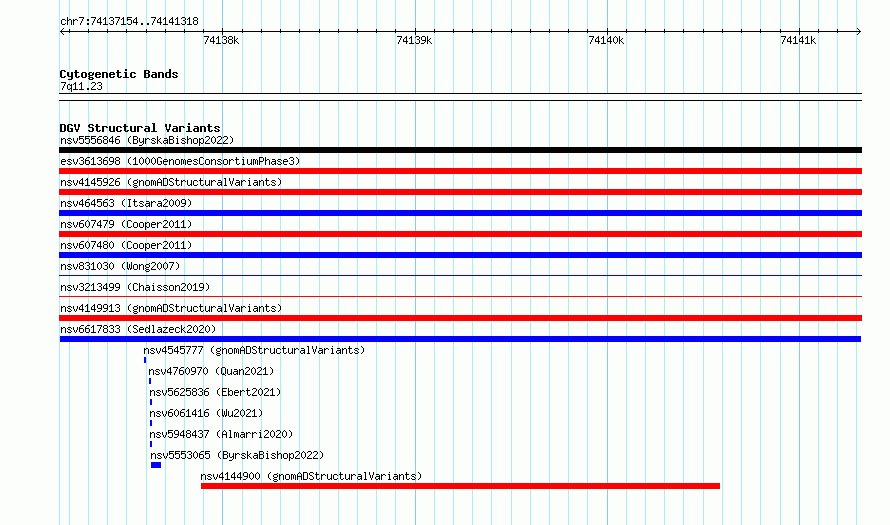
Task: Select the blue nsv607480 variant bar
Action: click(x=460, y=255)
